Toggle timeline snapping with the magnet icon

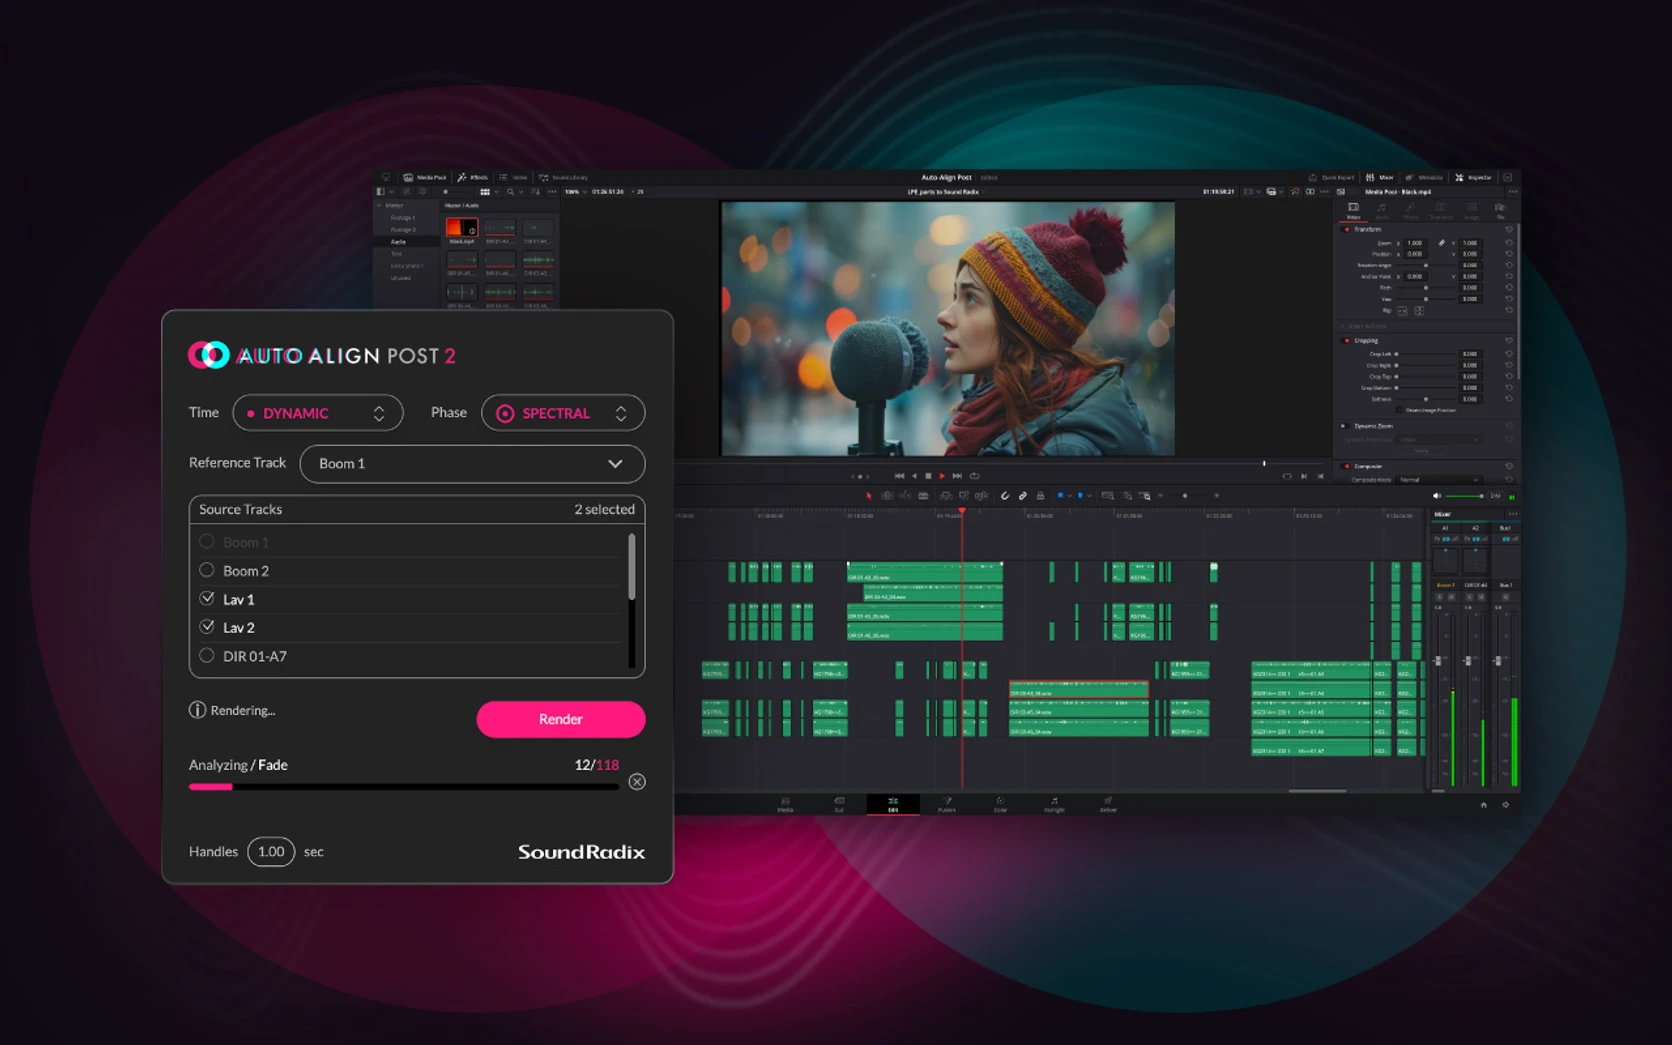1005,496
